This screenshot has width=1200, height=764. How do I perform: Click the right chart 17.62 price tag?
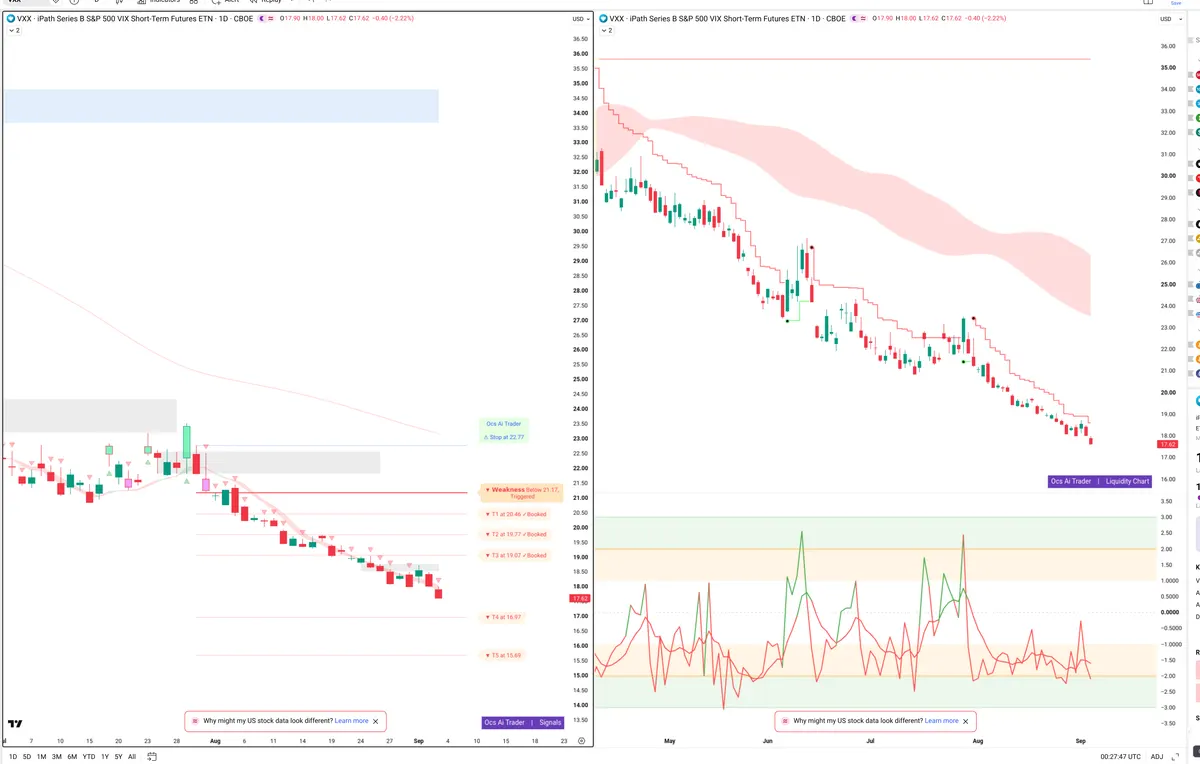(1169, 444)
